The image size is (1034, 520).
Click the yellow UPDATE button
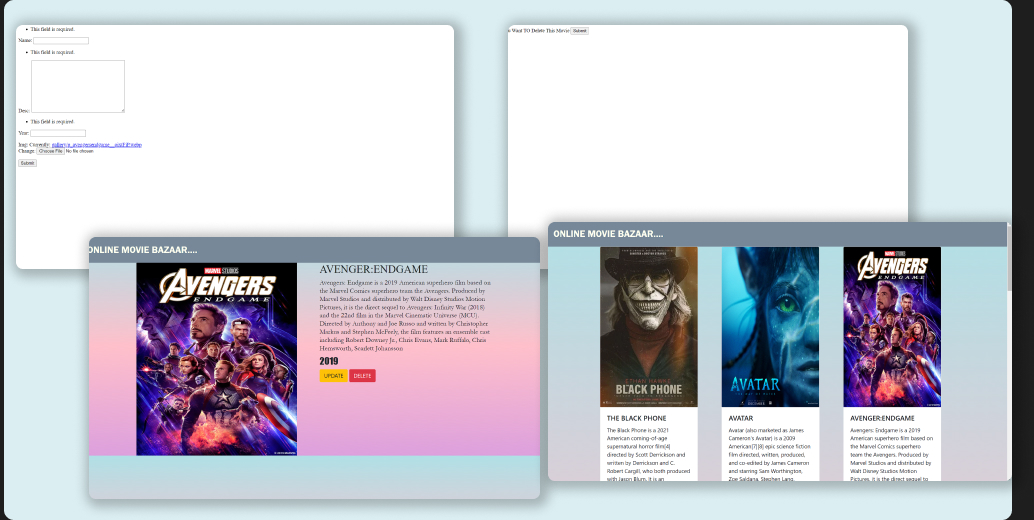(x=334, y=376)
